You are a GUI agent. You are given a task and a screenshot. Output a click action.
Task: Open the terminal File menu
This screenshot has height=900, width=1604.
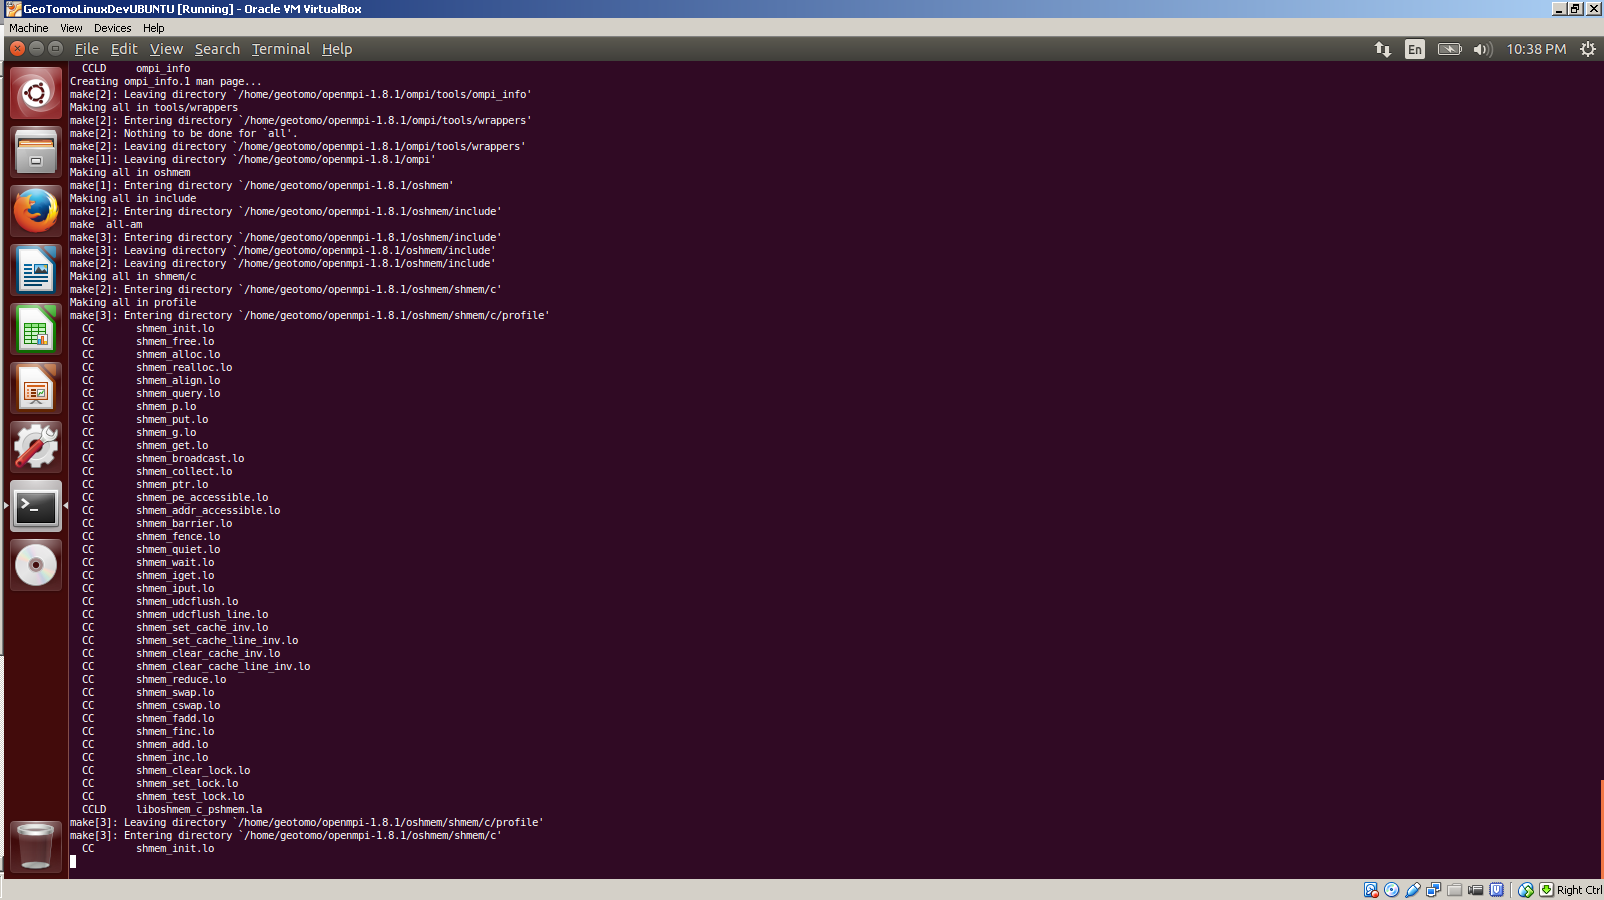point(87,49)
